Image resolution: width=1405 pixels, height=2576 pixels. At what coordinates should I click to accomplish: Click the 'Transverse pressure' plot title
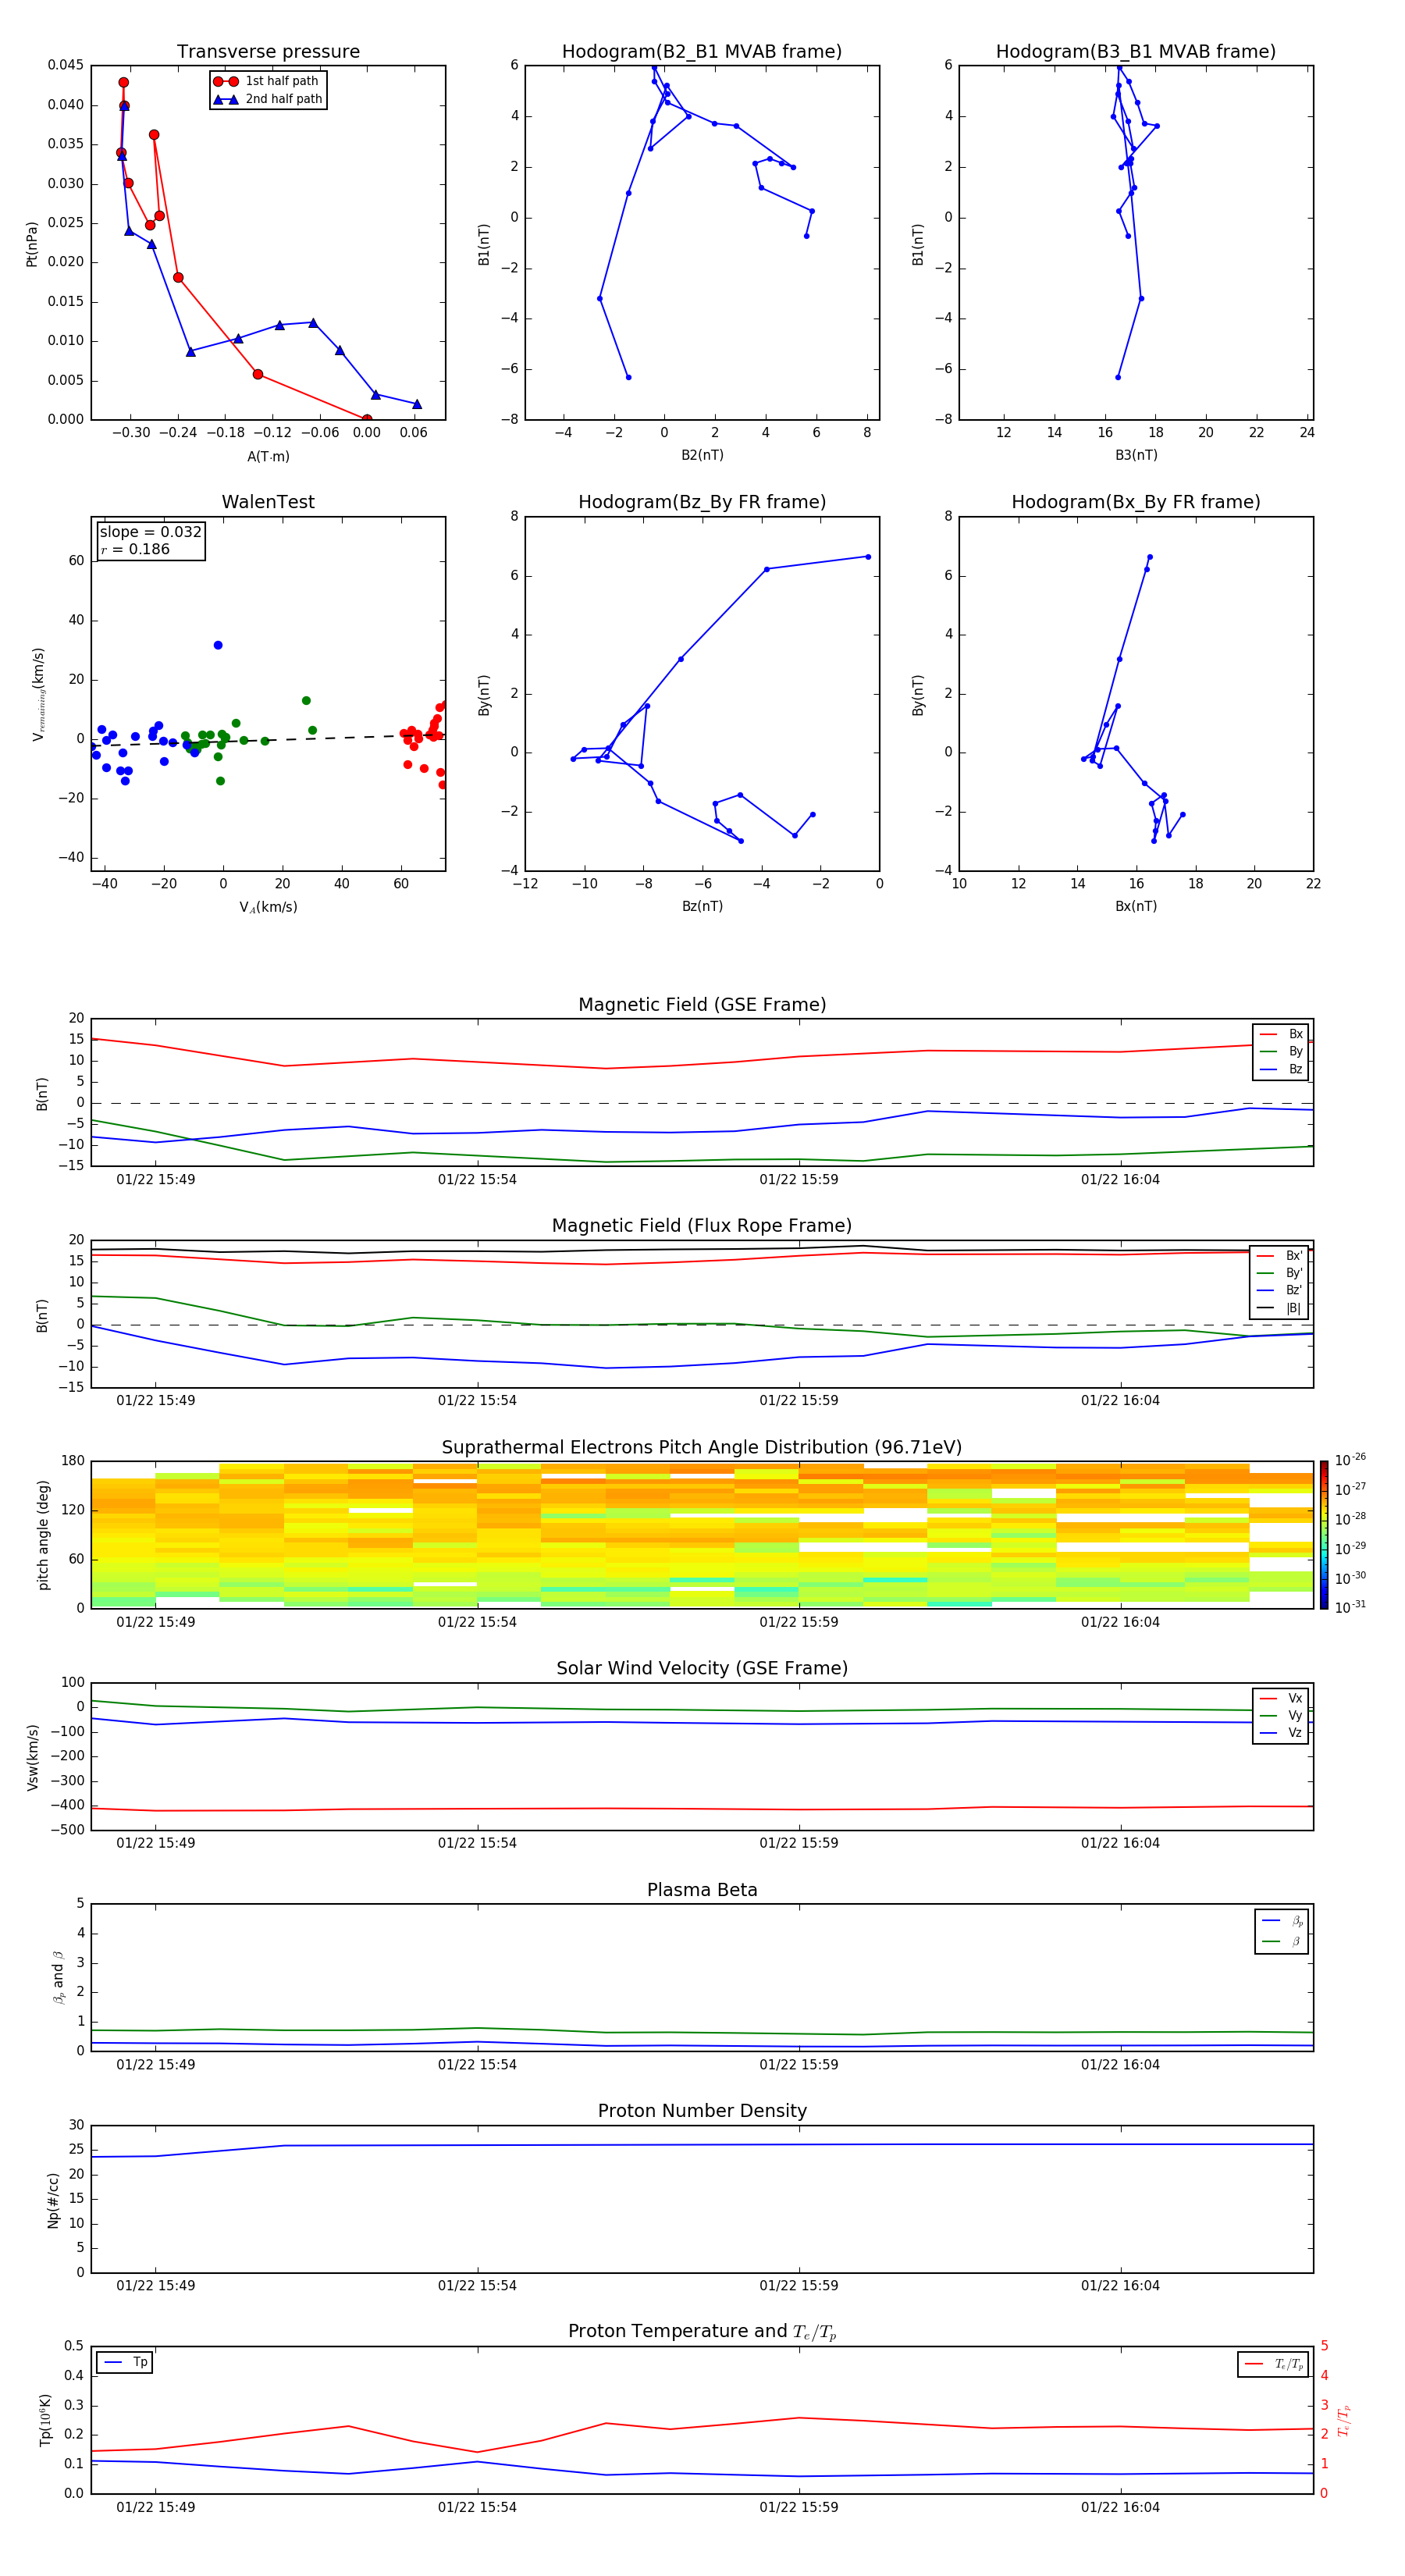click(x=268, y=52)
